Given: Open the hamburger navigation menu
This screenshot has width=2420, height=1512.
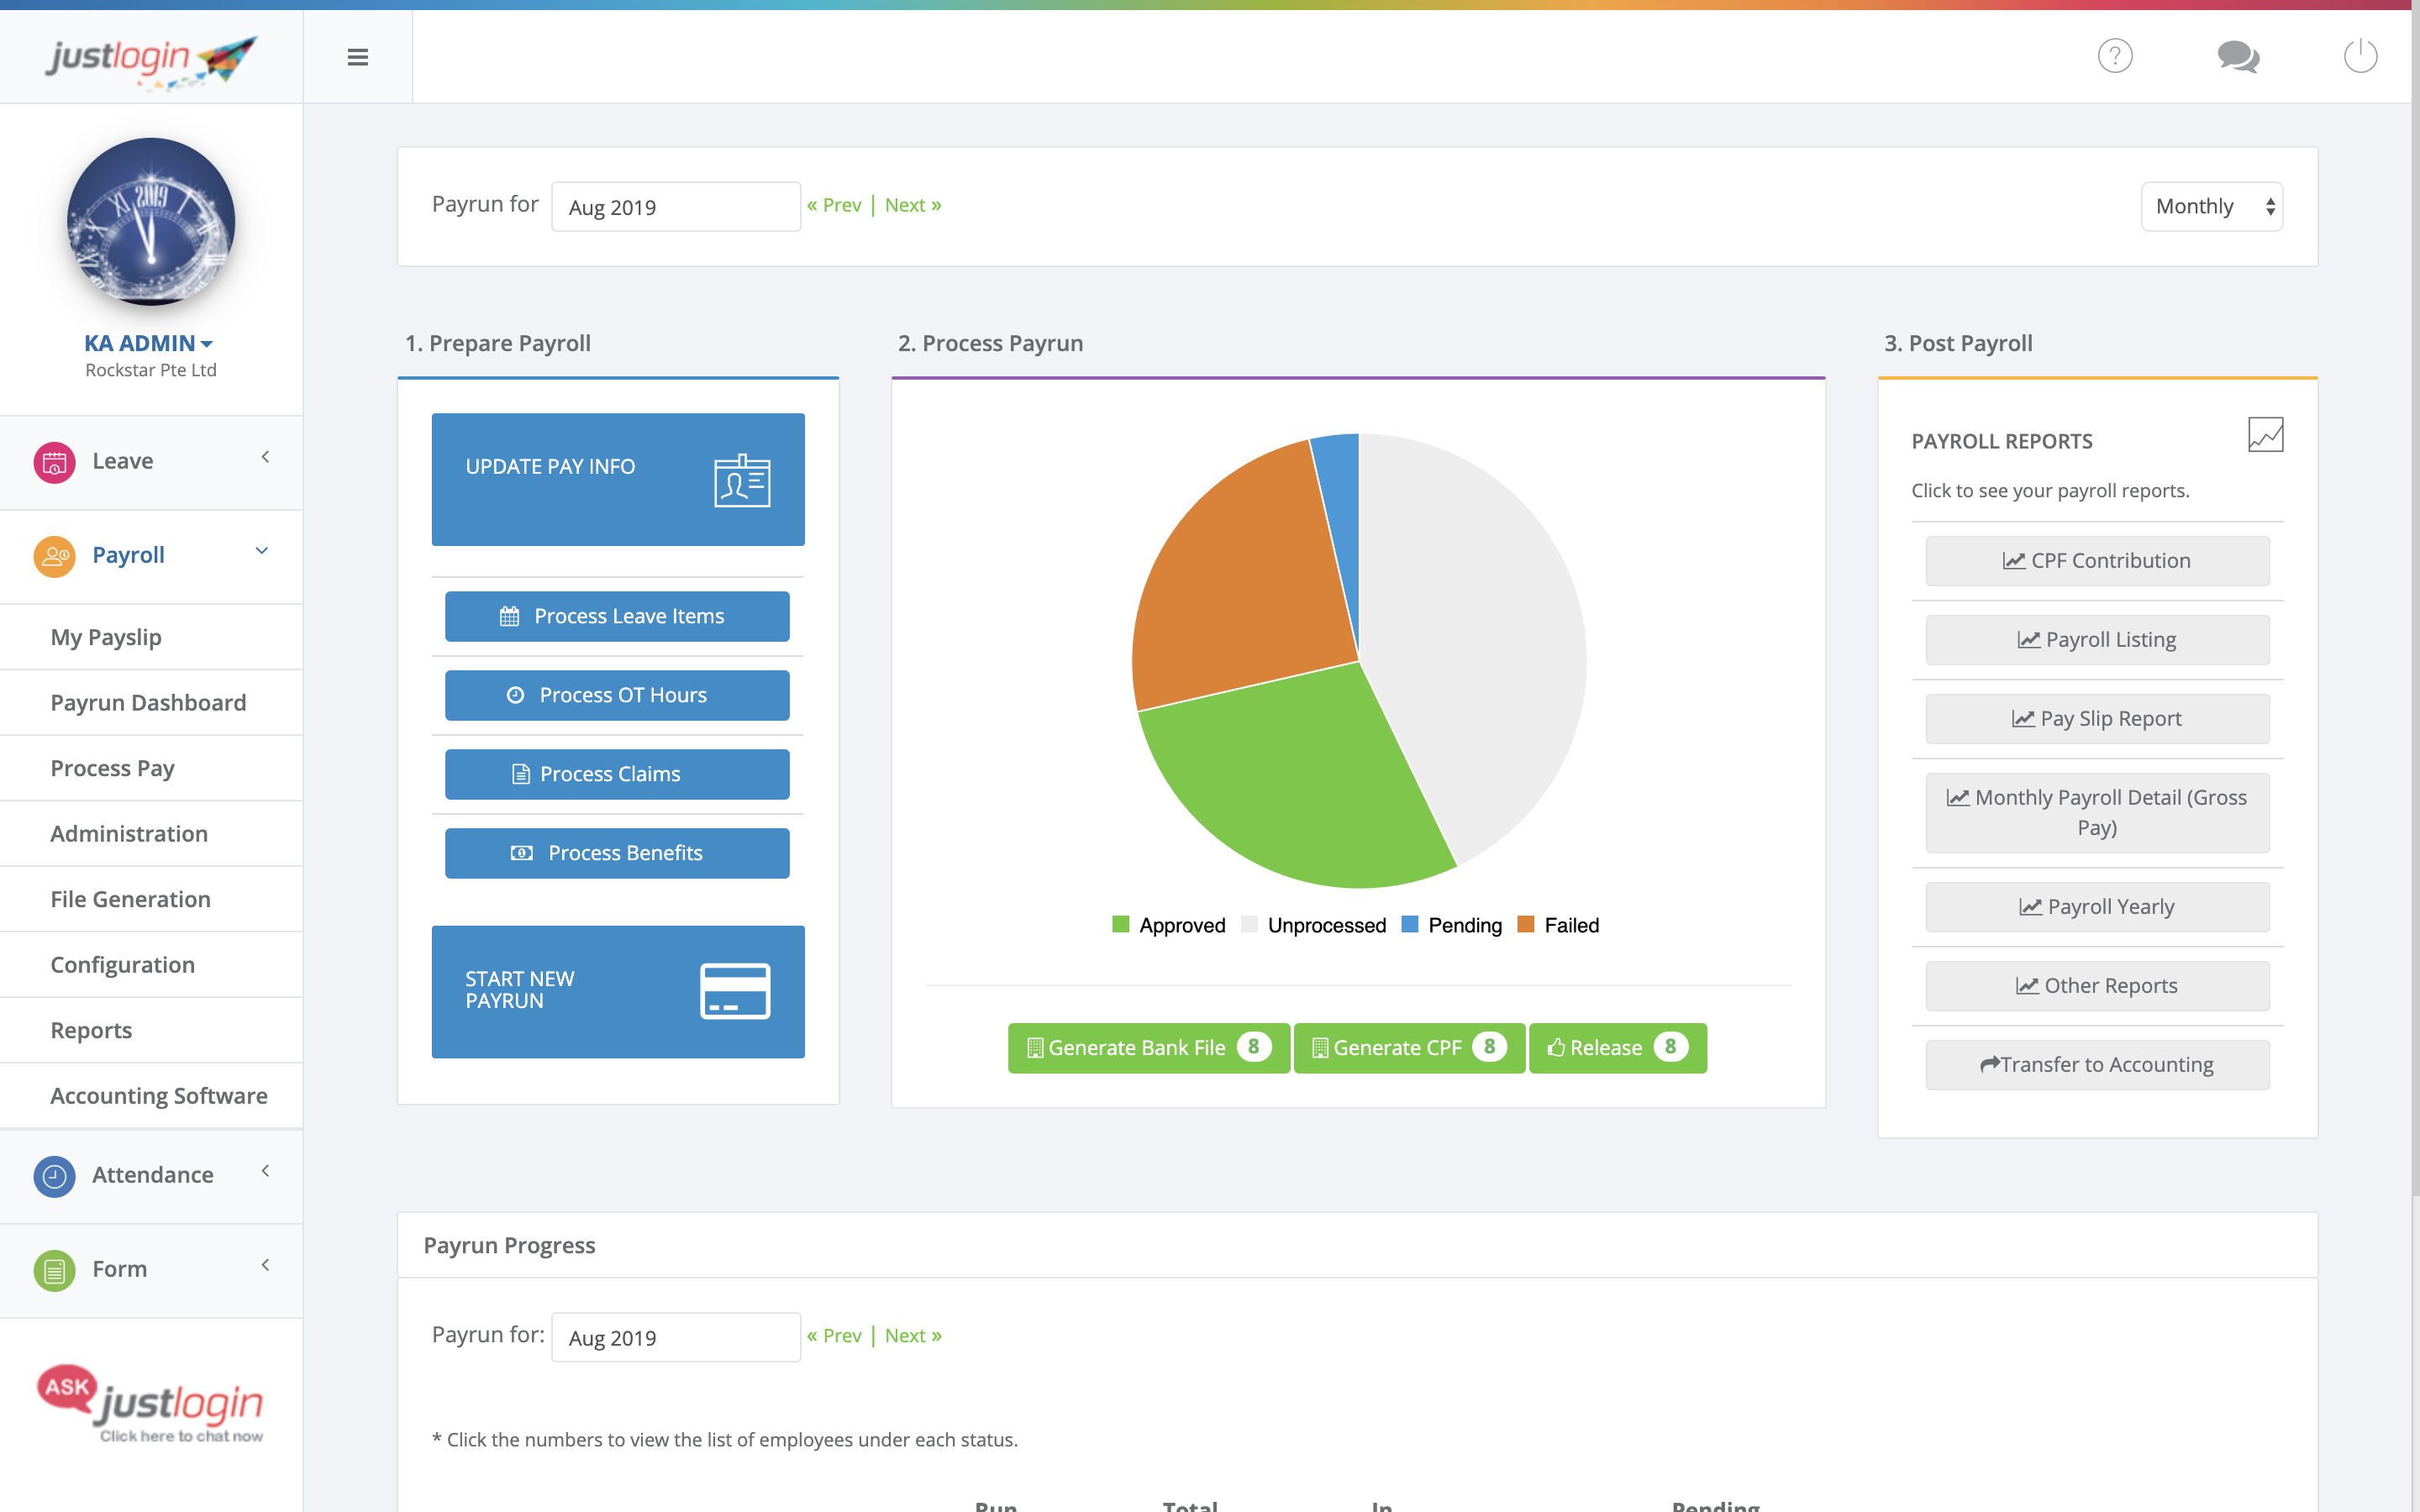Looking at the screenshot, I should 357,57.
